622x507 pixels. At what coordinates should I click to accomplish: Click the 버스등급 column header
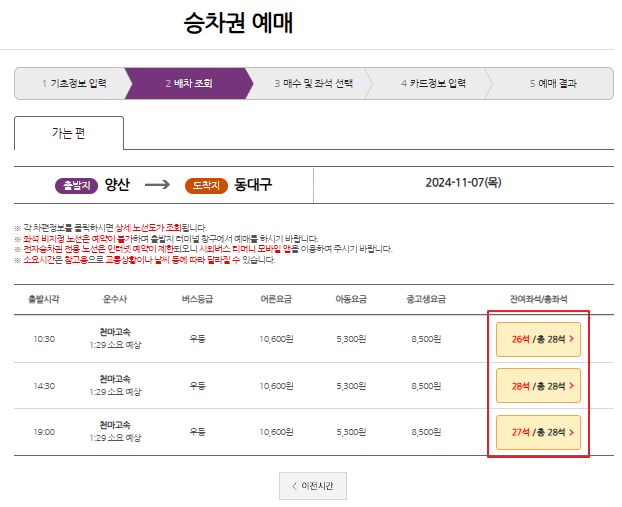[197, 299]
